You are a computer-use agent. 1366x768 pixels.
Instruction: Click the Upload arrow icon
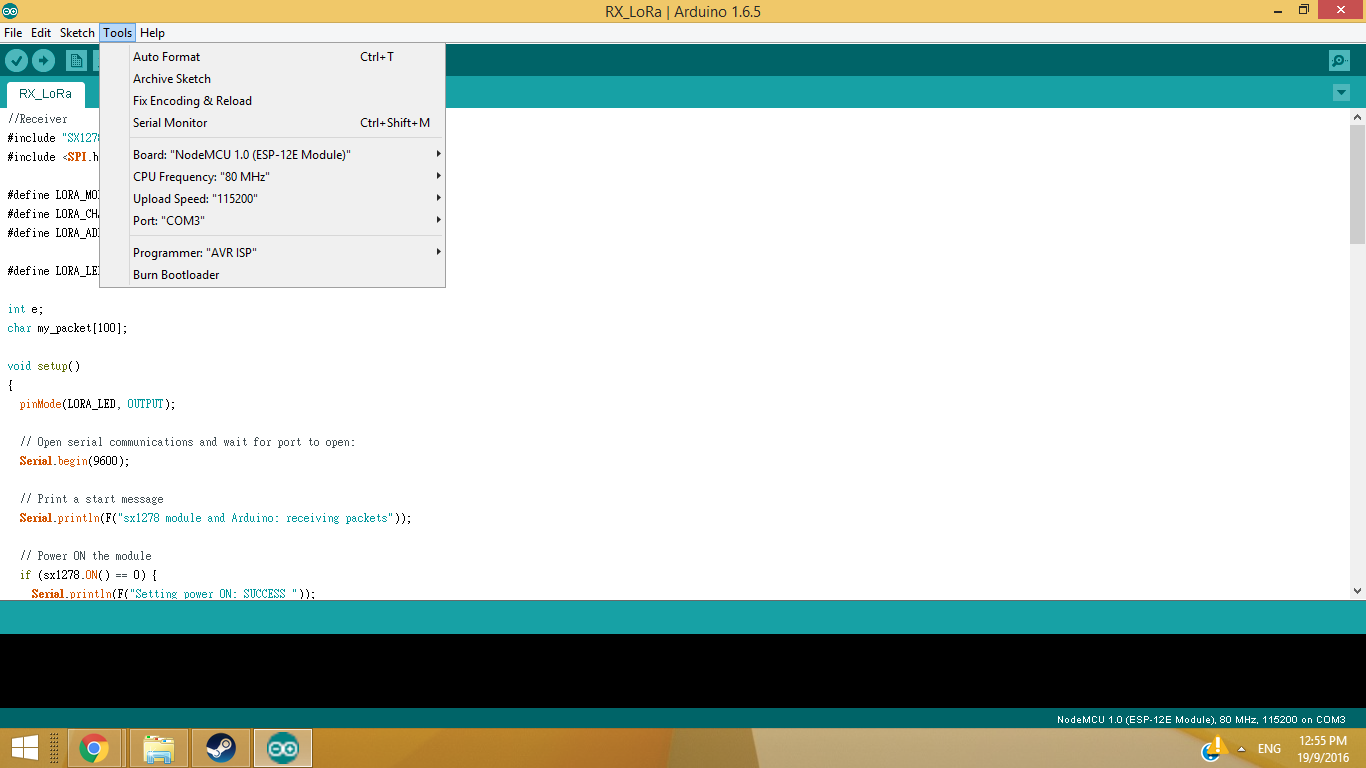[x=43, y=60]
